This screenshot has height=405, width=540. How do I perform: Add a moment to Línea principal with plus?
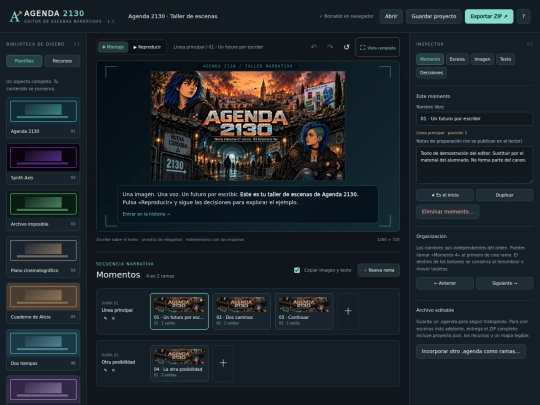(x=348, y=311)
